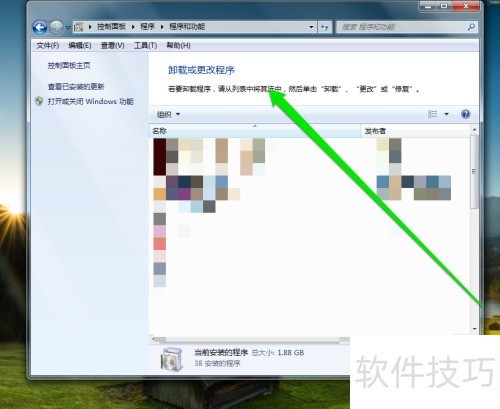Click the 卸载或更改程序 heading
This screenshot has width=500, height=409.
pos(201,70)
